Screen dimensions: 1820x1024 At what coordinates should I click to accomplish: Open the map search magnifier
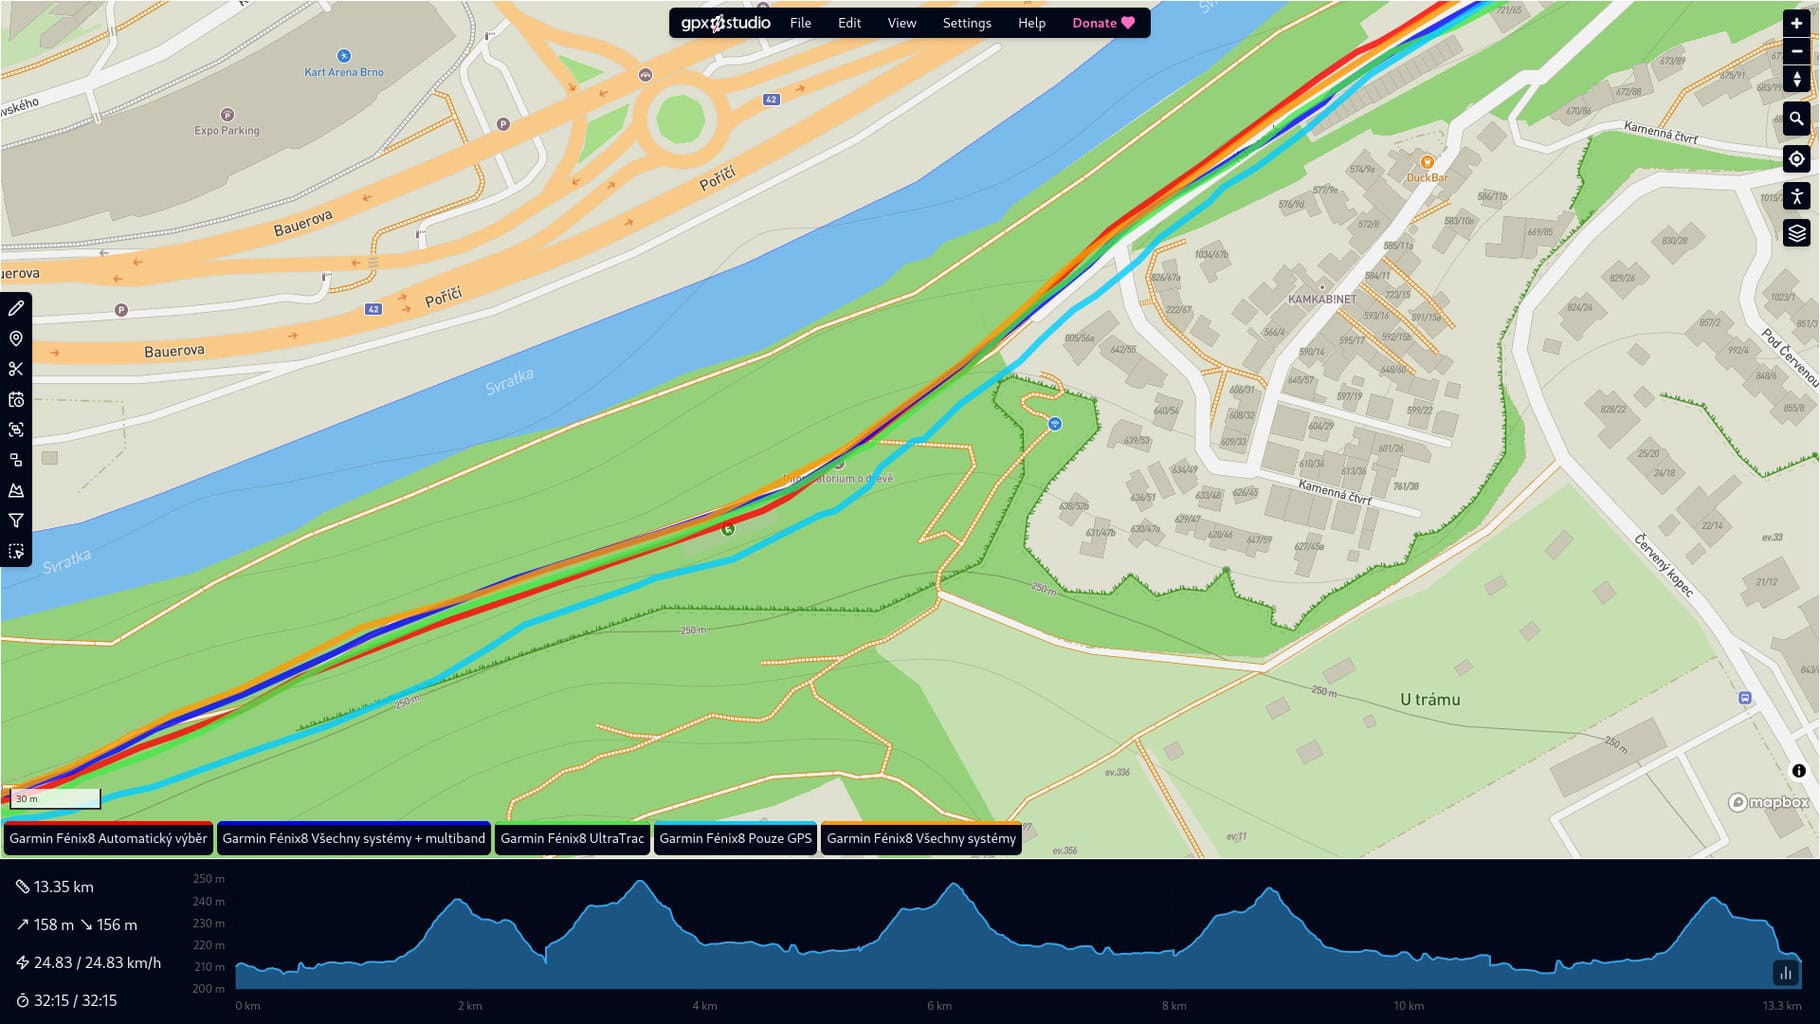tap(1797, 119)
